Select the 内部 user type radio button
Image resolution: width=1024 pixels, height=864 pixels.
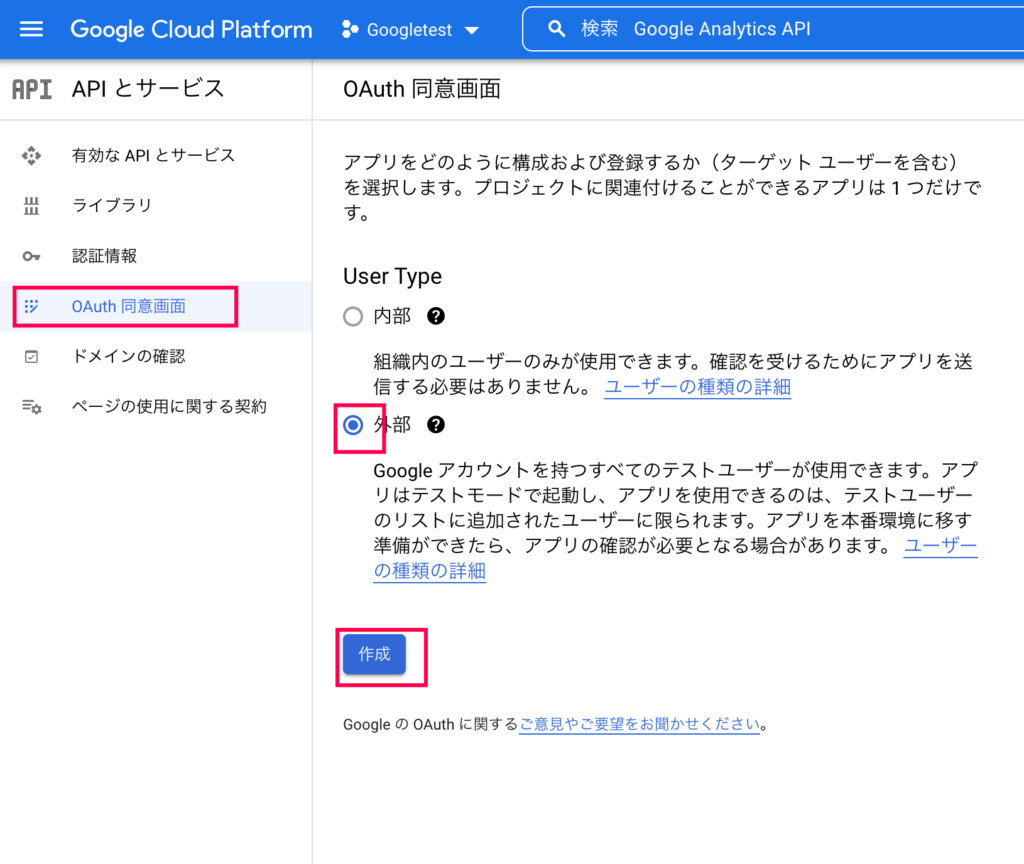353,317
